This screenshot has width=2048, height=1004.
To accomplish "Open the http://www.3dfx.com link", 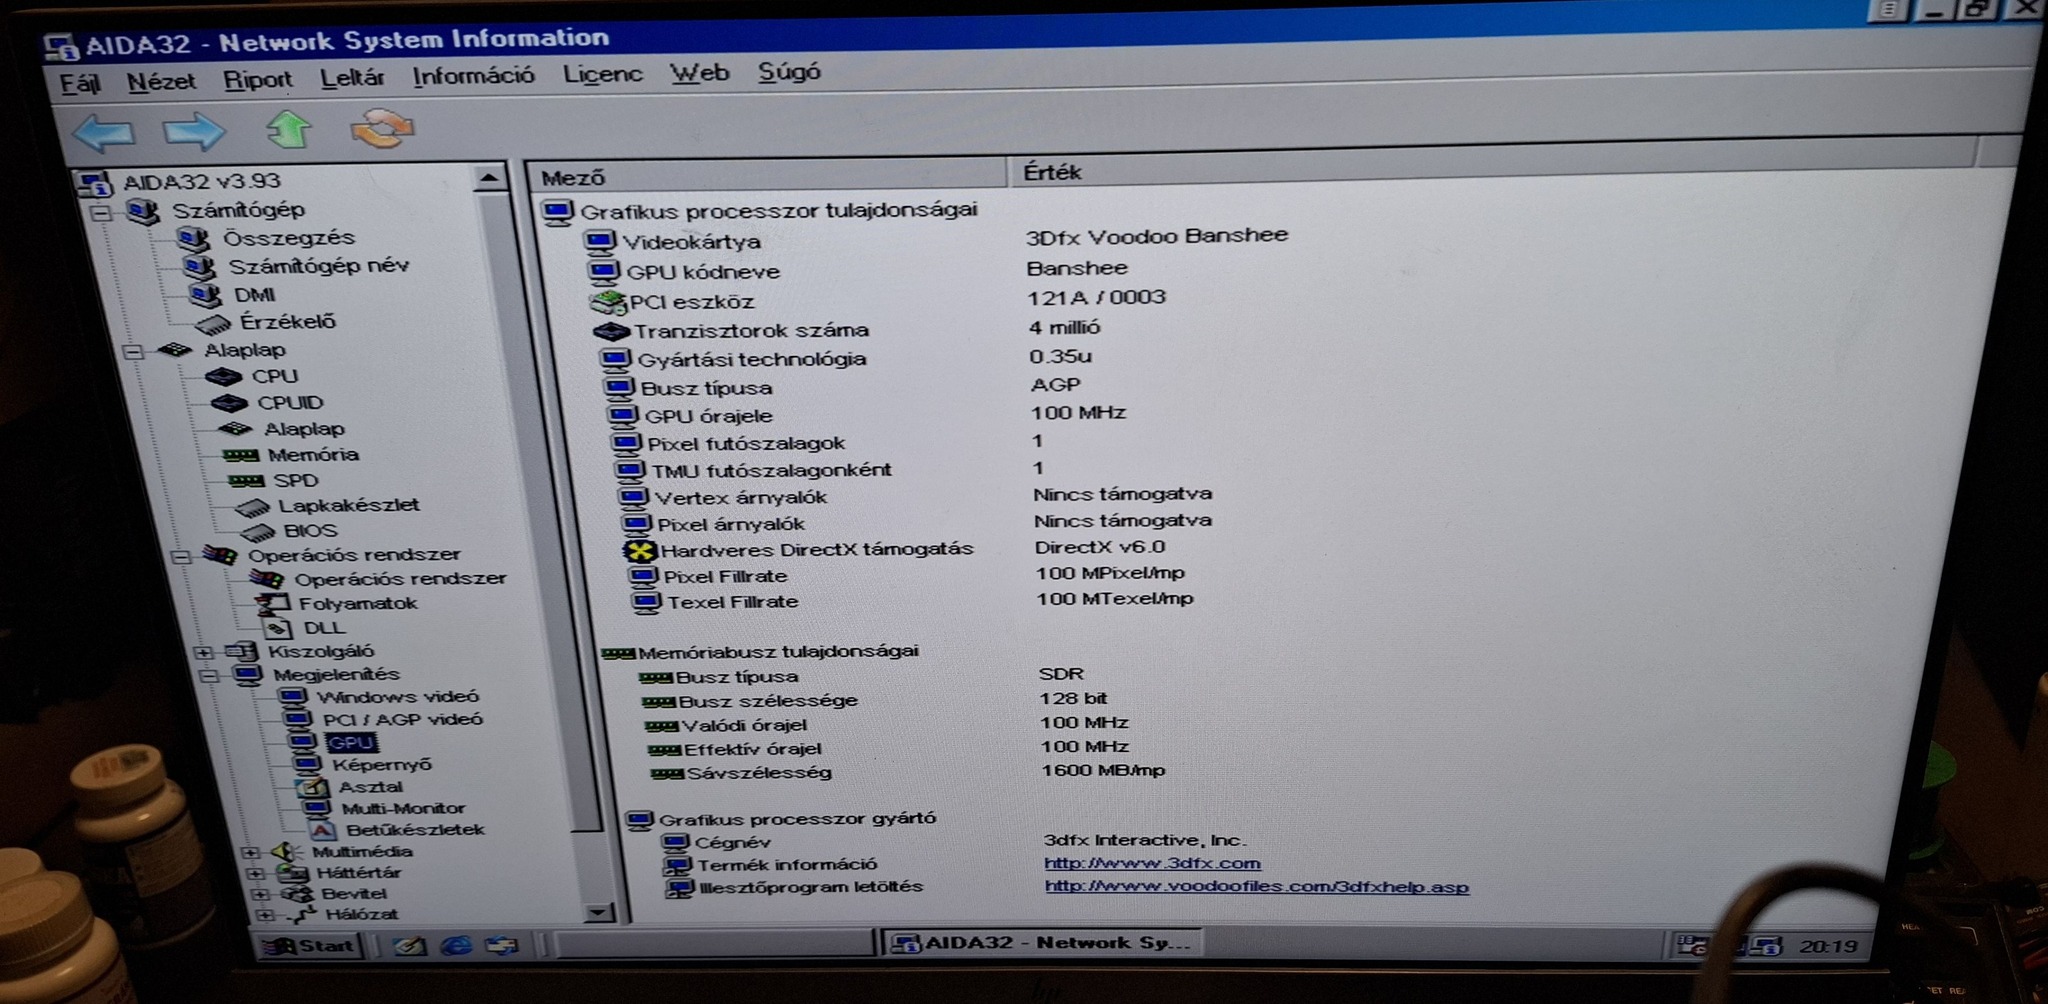I will [x=1152, y=863].
